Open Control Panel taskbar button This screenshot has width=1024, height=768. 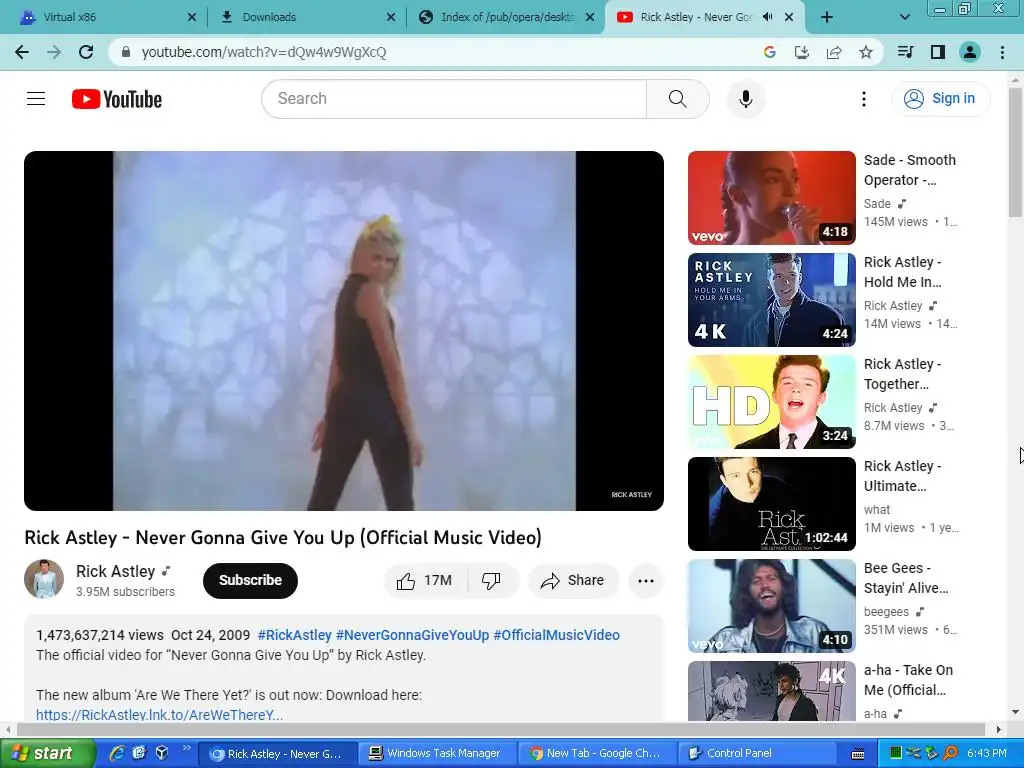point(756,754)
